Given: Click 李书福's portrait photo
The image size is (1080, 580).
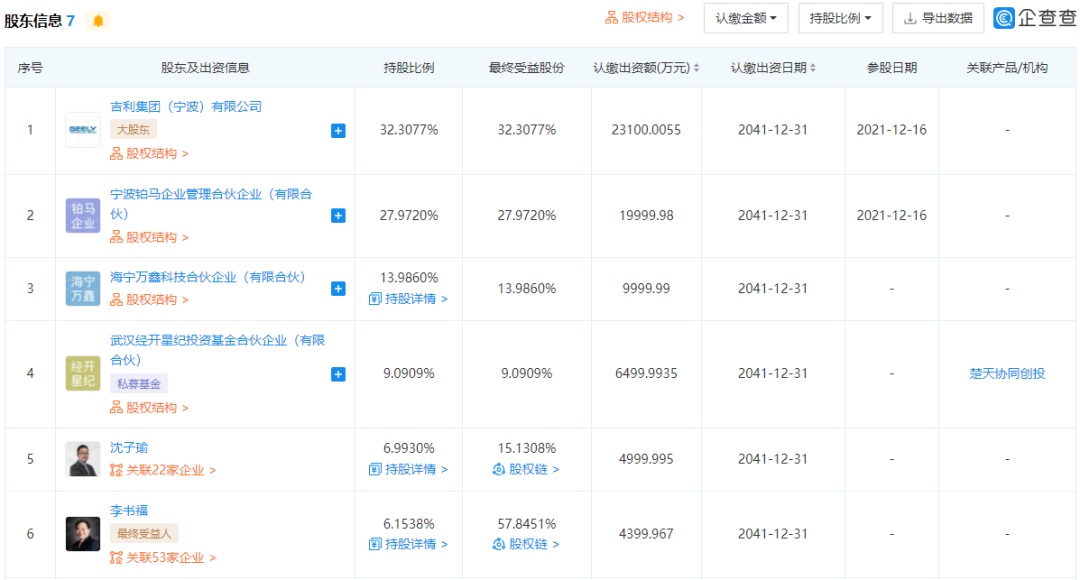Looking at the screenshot, I should click(x=83, y=534).
